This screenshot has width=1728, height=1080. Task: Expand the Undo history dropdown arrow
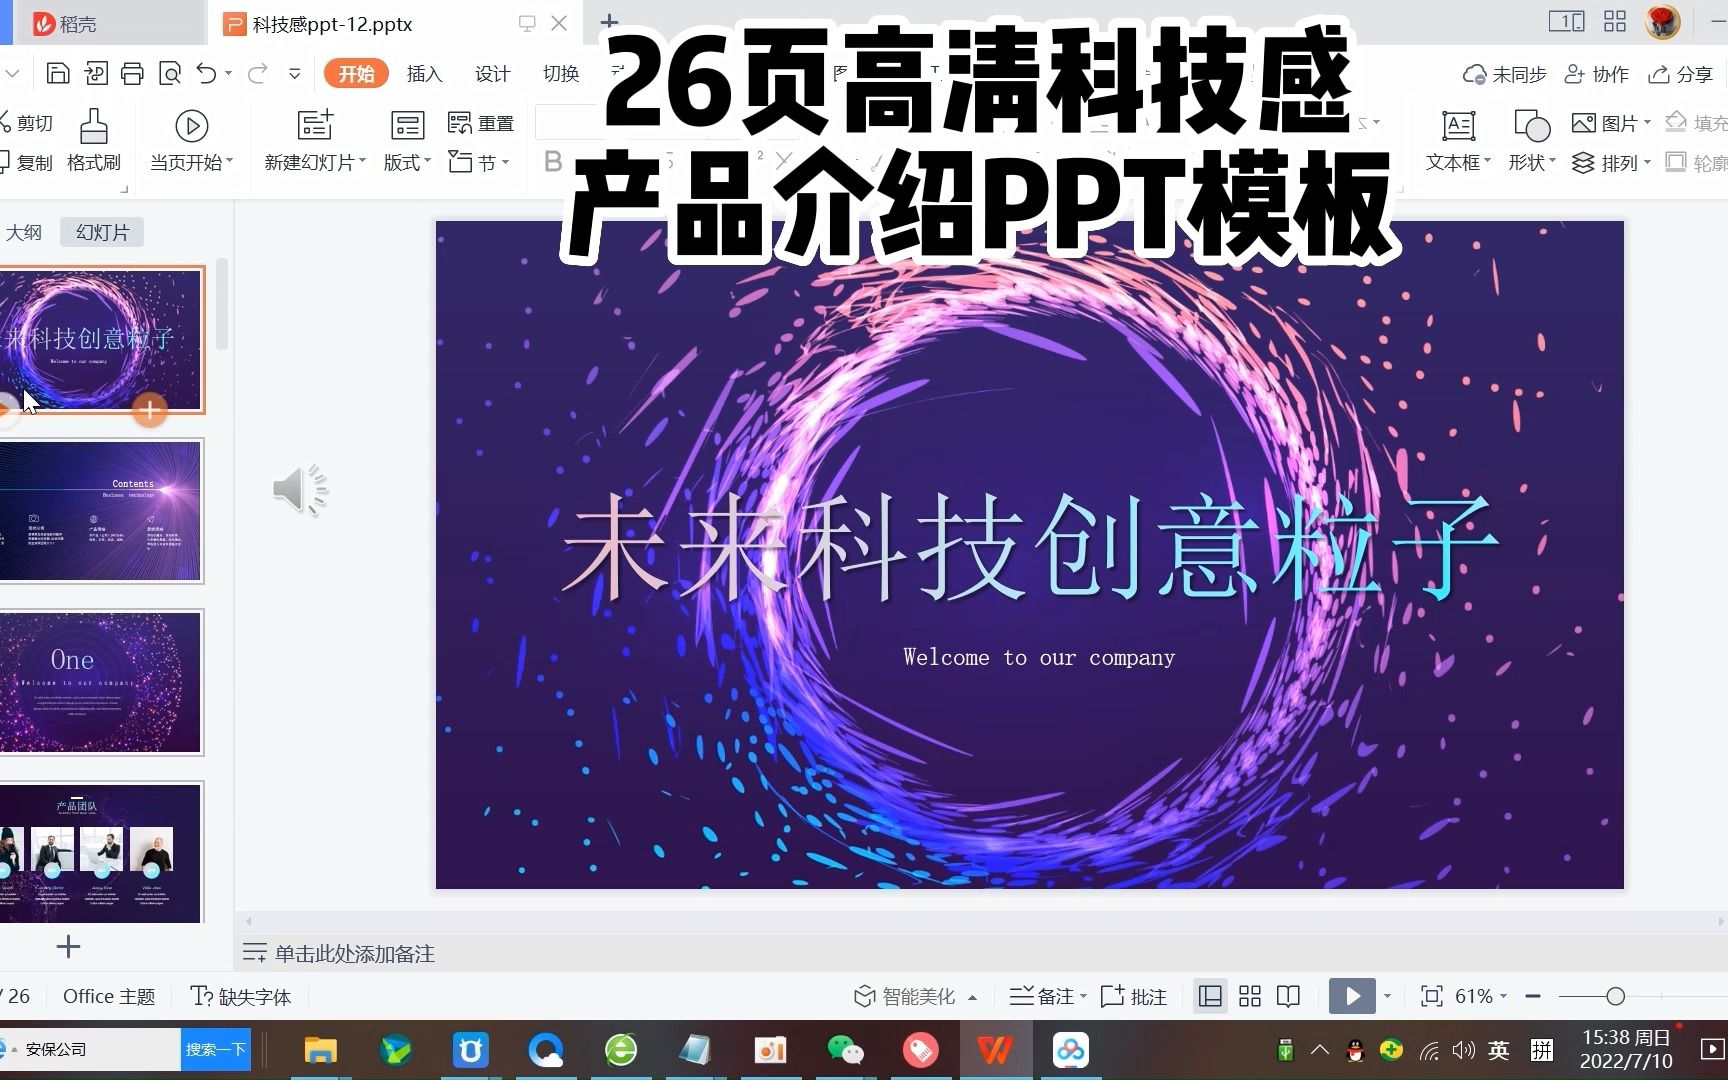click(x=229, y=73)
